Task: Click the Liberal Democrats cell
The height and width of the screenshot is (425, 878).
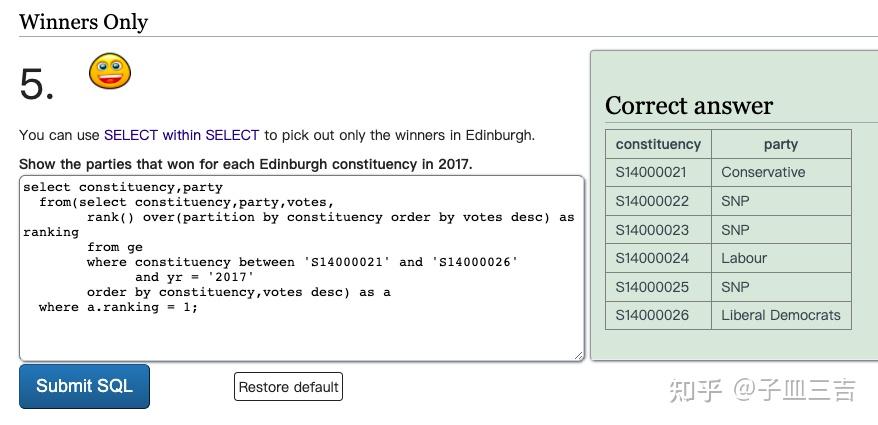Action: click(780, 315)
